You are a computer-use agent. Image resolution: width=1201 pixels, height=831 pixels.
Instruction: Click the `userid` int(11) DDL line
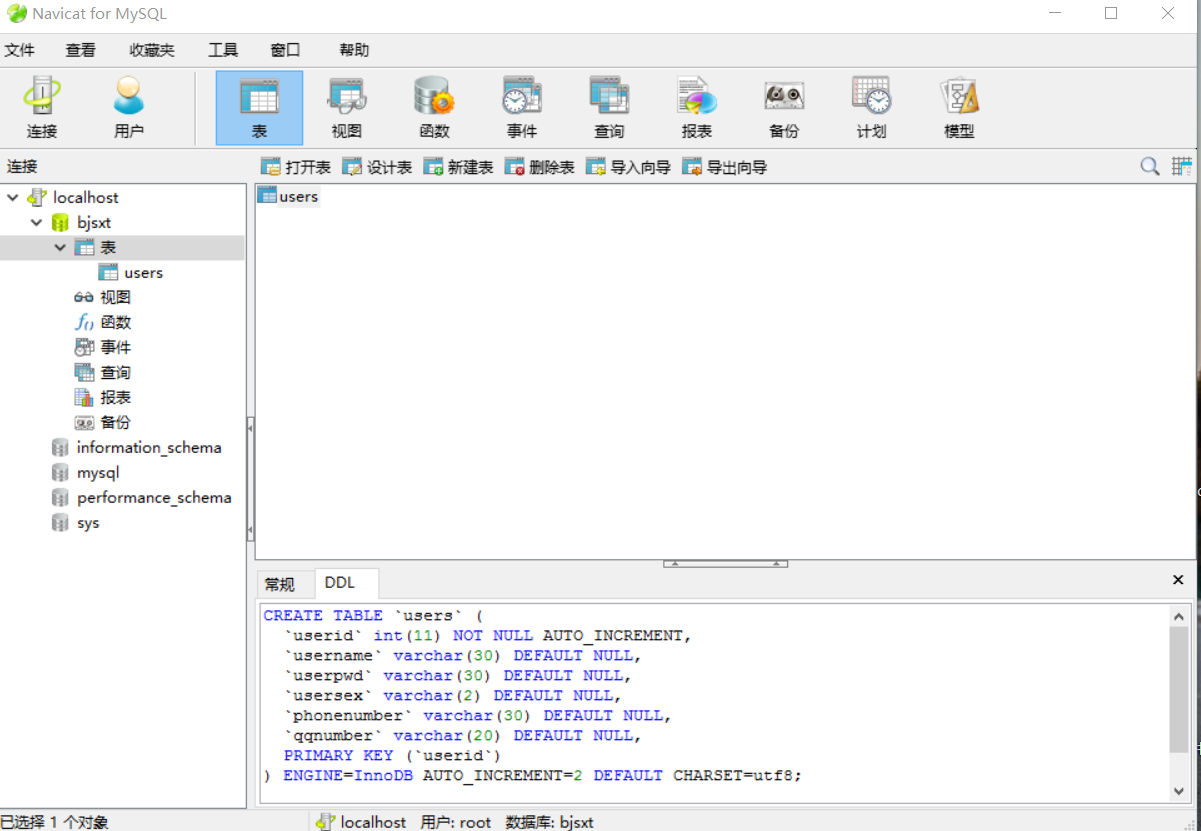[x=488, y=636]
